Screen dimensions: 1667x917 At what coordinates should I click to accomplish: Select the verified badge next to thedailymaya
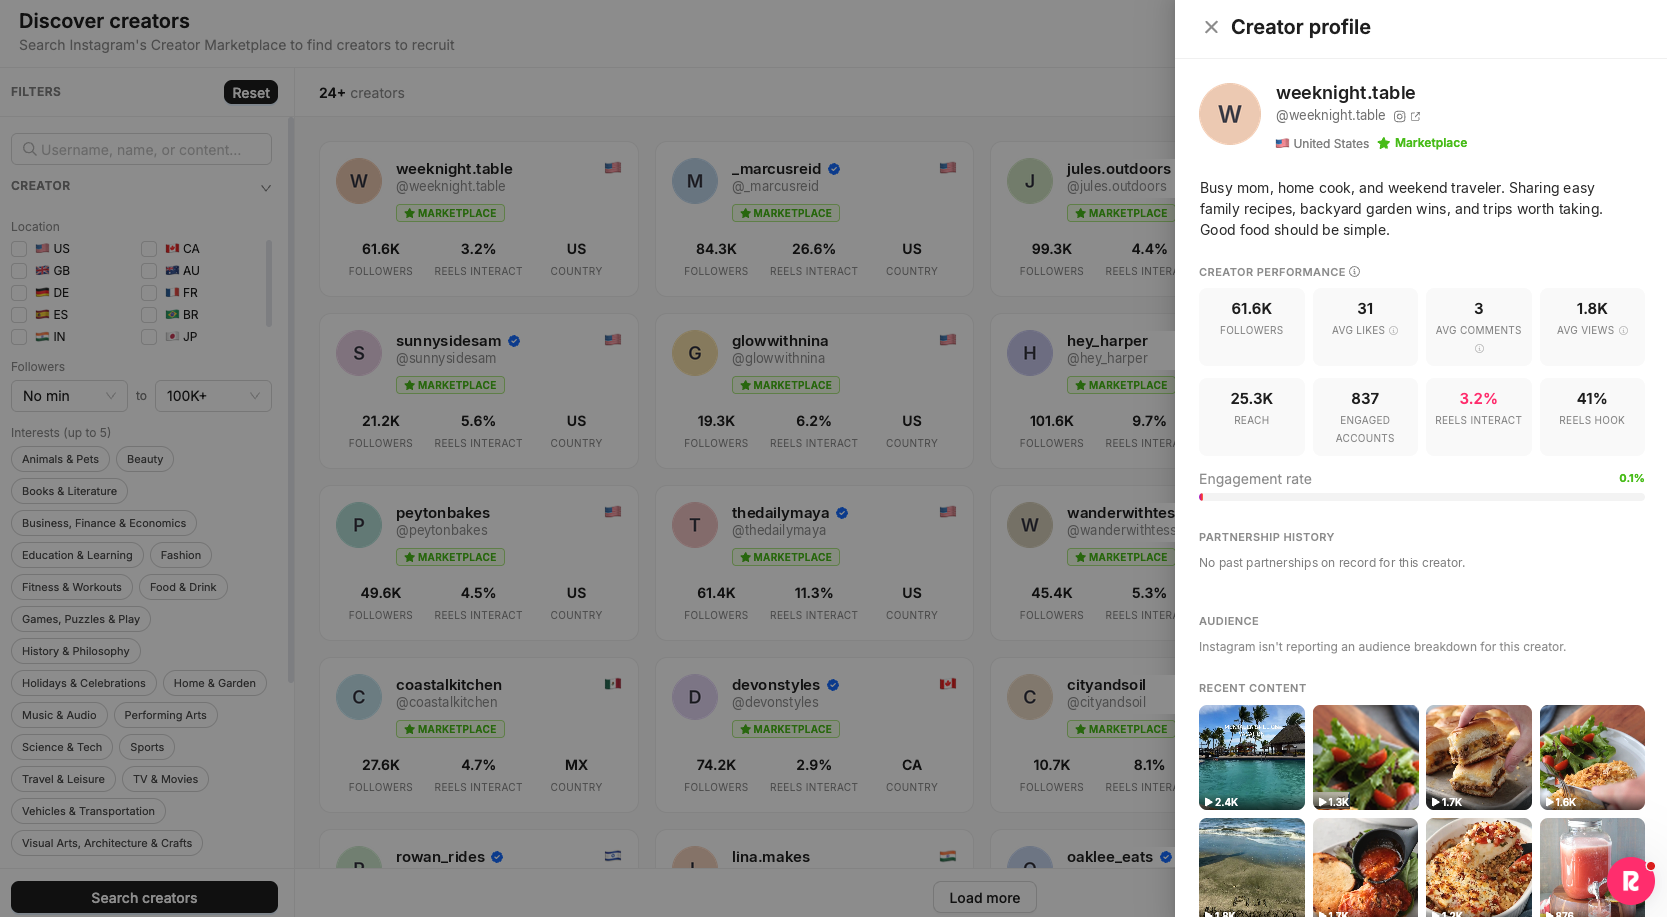point(842,513)
